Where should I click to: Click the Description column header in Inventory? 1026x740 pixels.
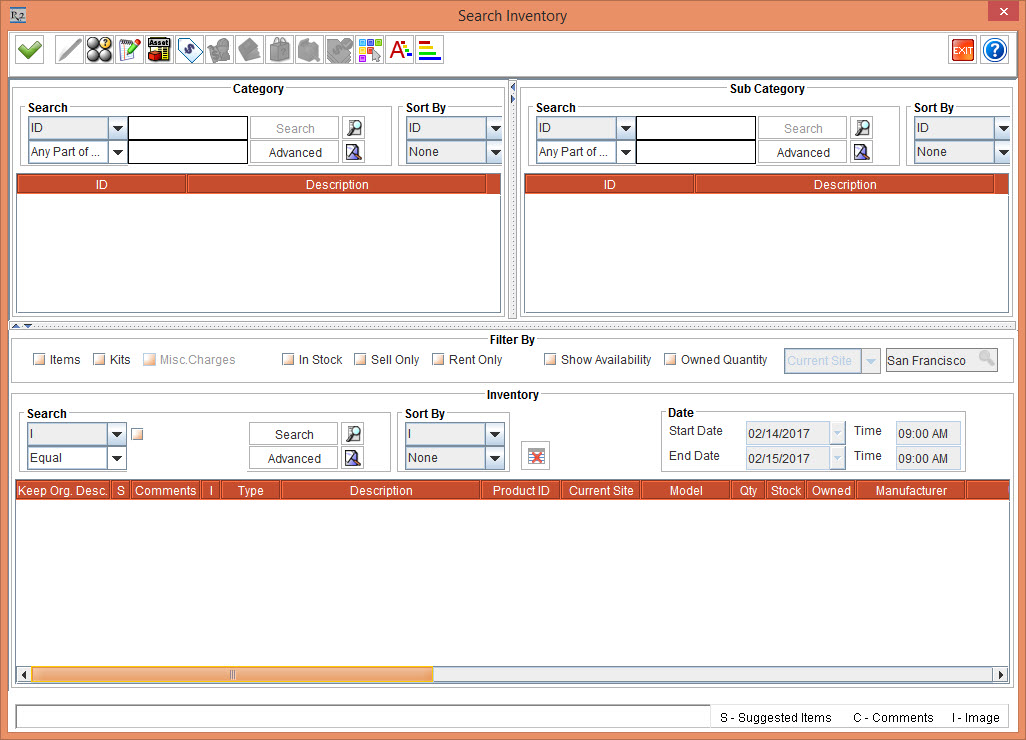(381, 491)
